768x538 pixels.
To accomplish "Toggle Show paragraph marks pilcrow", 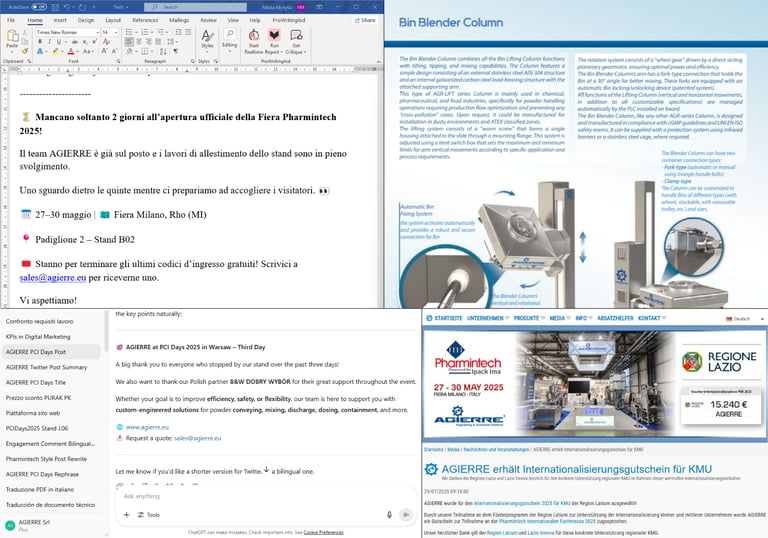I will (175, 51).
